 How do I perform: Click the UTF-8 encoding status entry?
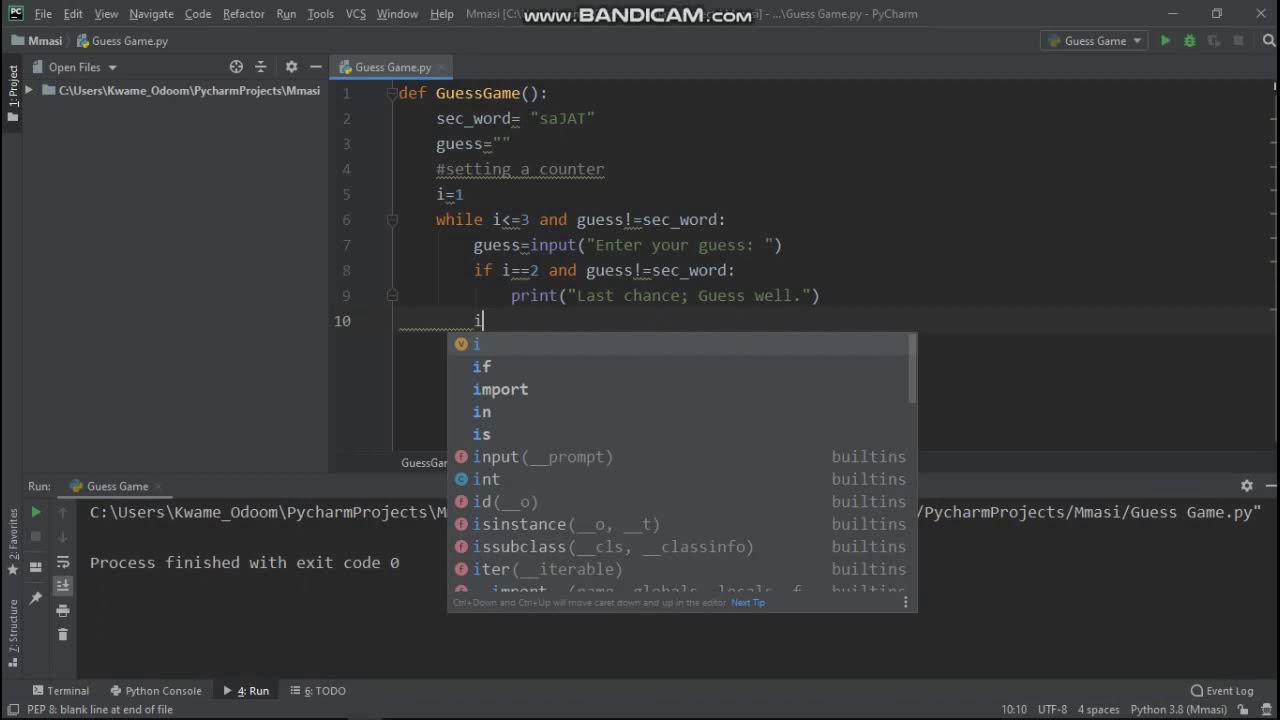(x=1053, y=710)
